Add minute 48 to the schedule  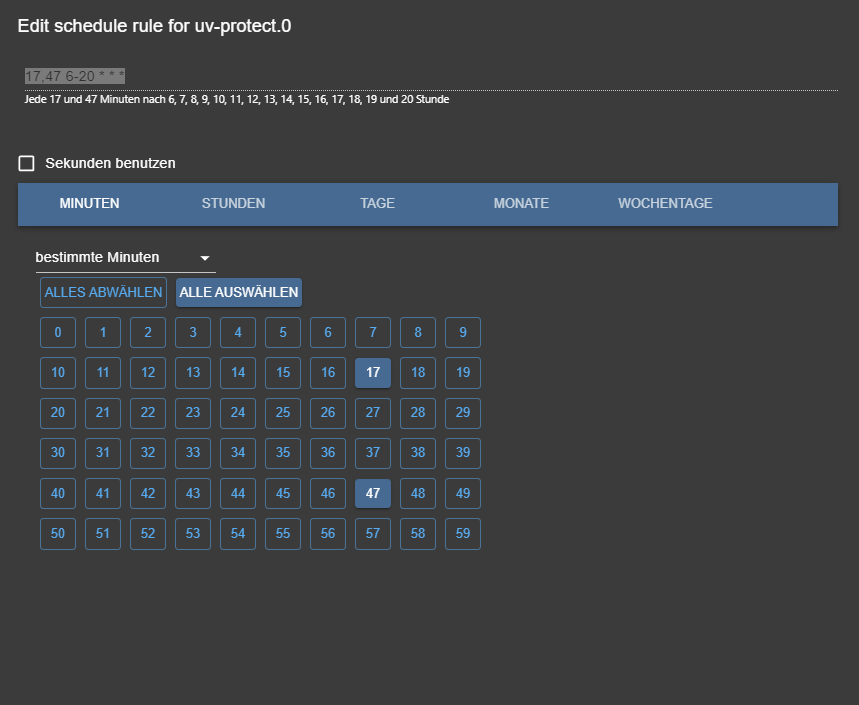click(x=418, y=493)
